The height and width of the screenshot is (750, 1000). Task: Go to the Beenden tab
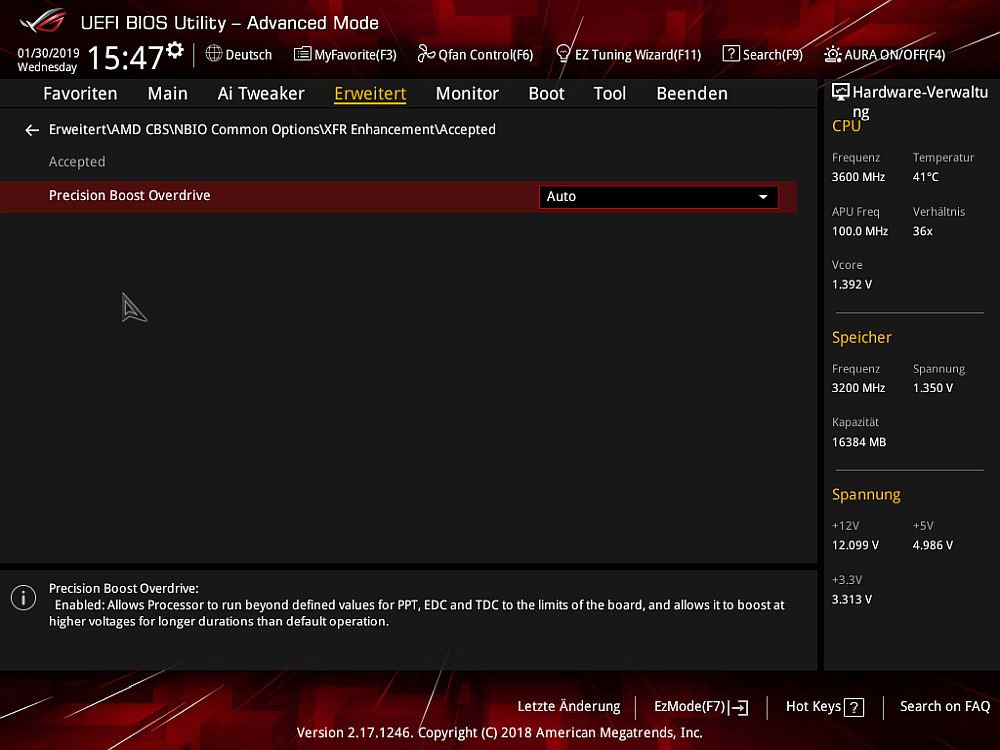click(x=692, y=94)
